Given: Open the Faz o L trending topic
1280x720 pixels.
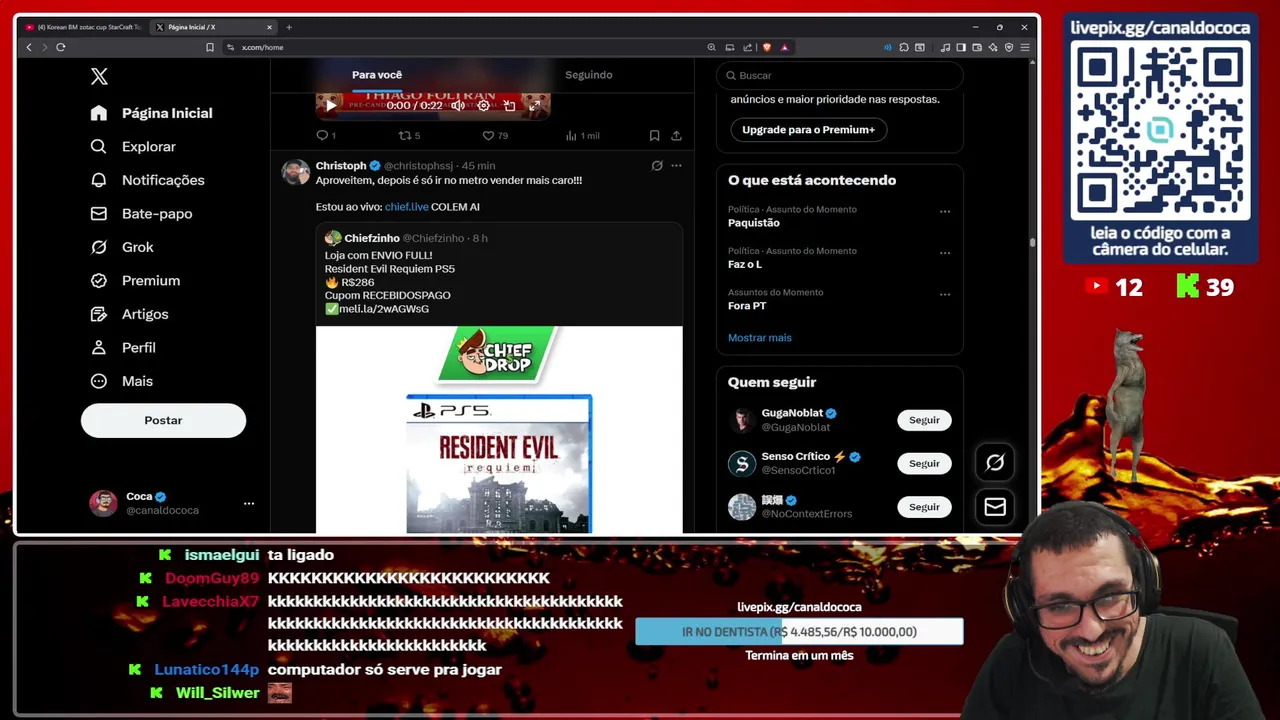Looking at the screenshot, I should [x=745, y=264].
